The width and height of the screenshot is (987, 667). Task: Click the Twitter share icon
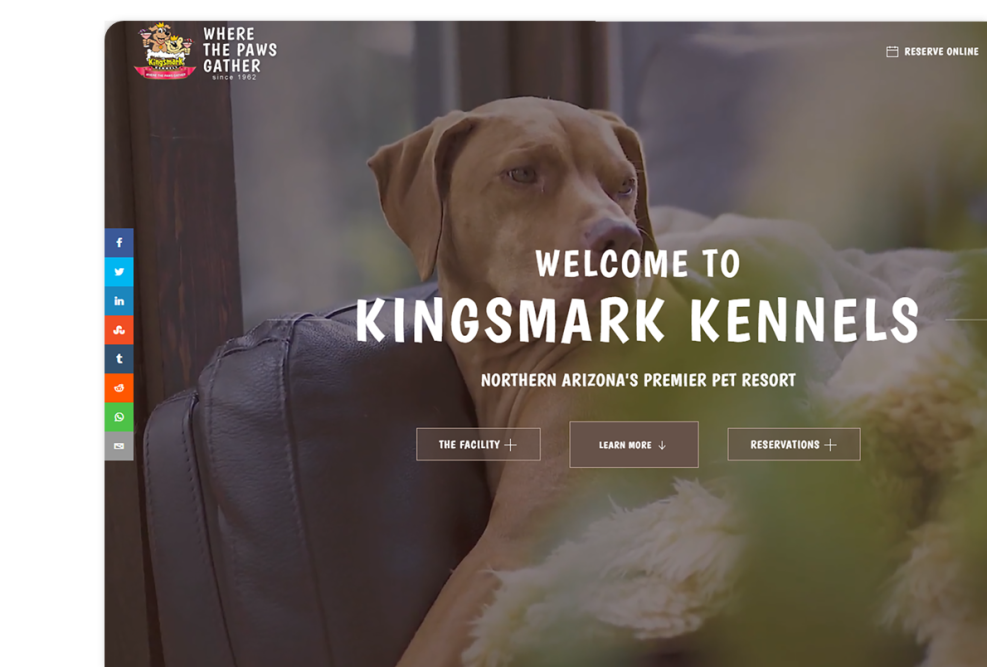pyautogui.click(x=119, y=272)
